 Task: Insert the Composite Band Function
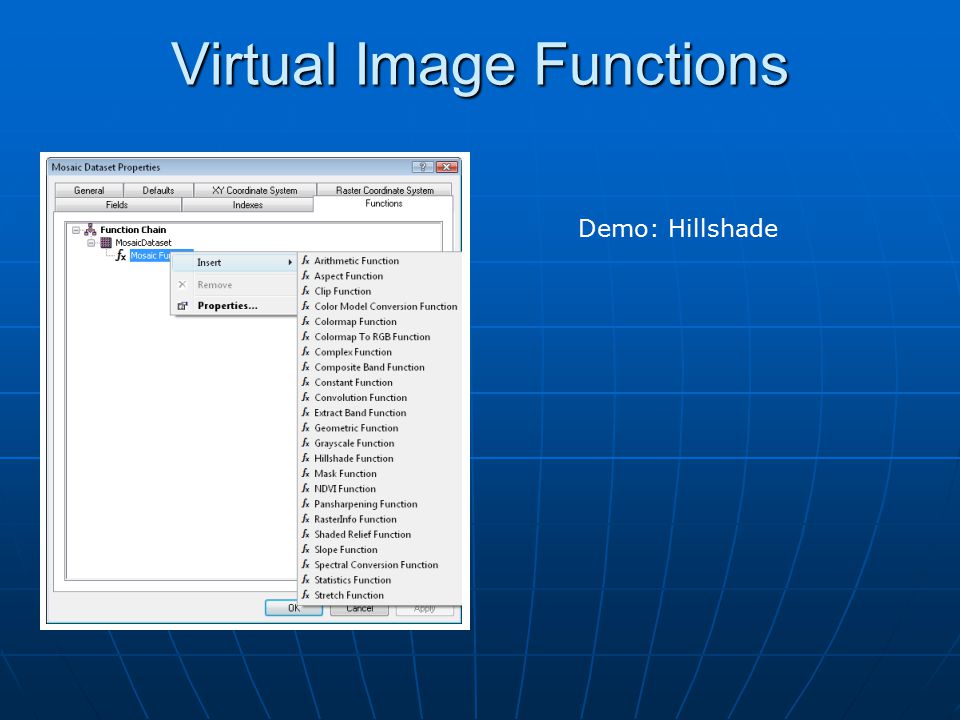coord(380,367)
